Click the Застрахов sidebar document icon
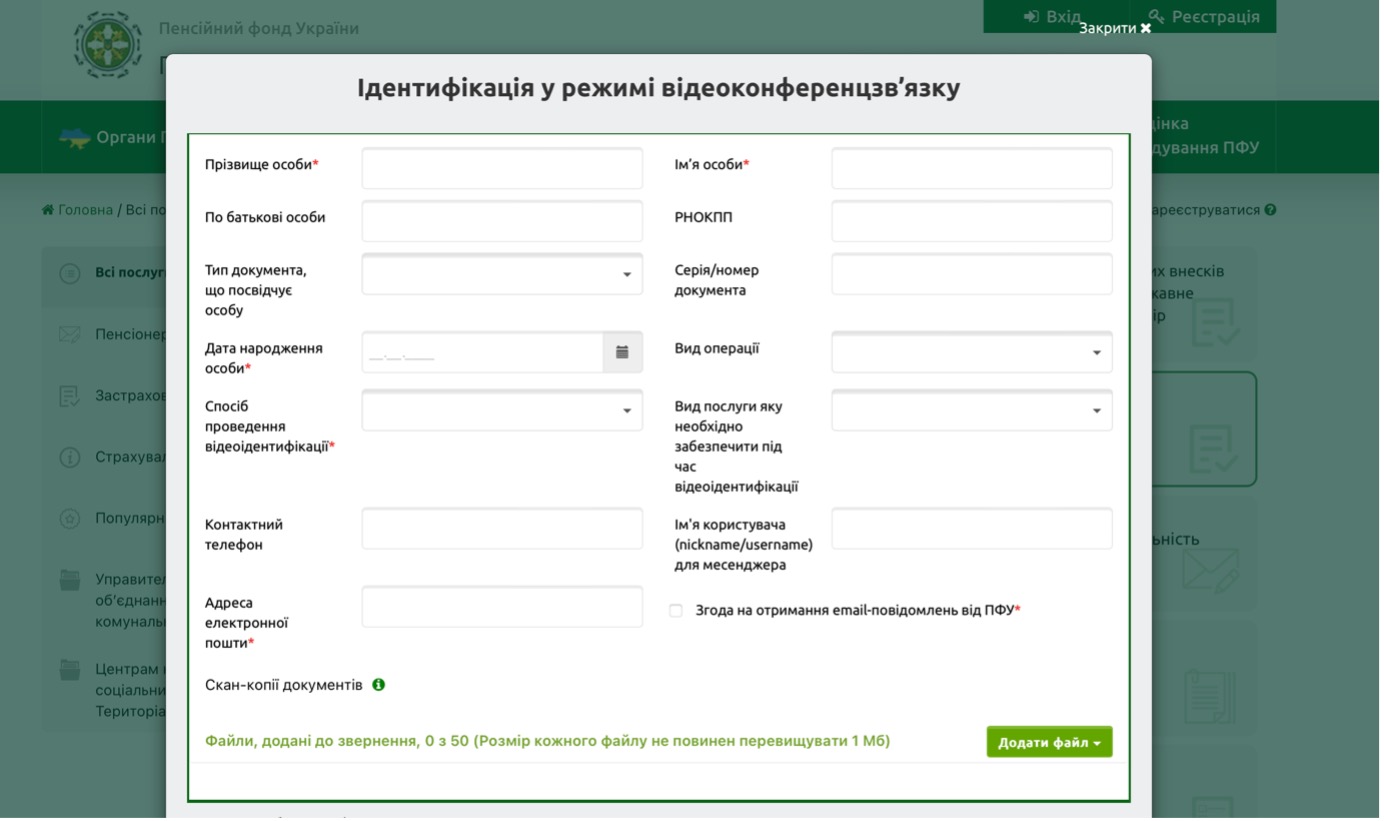The height and width of the screenshot is (821, 1384). [69, 397]
